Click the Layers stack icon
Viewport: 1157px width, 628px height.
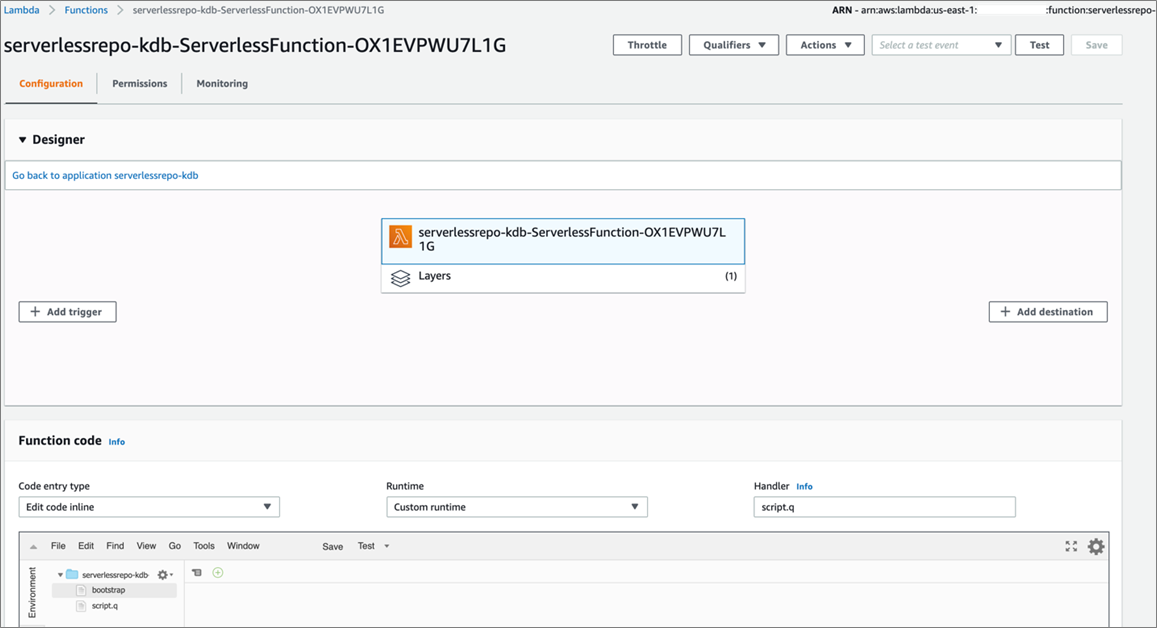tap(400, 278)
